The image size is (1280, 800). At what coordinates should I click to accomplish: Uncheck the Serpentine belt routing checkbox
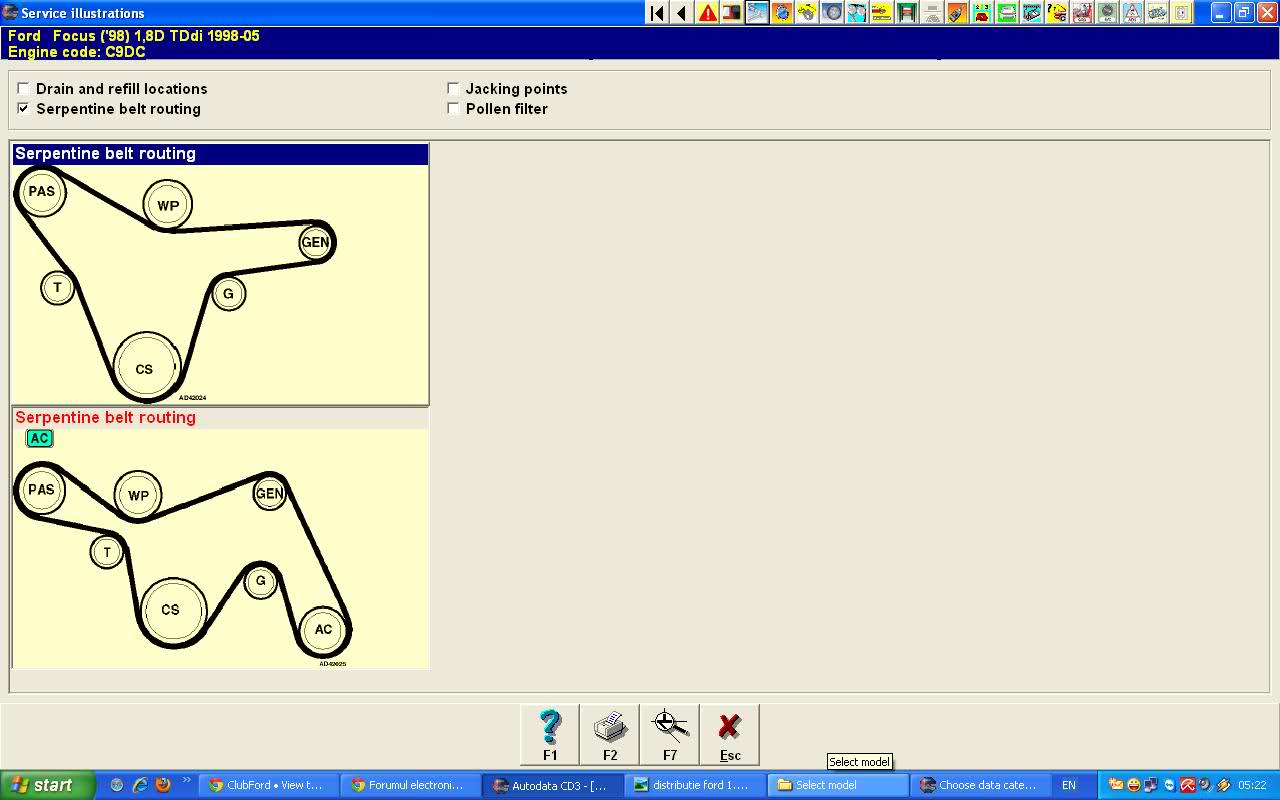click(x=24, y=109)
